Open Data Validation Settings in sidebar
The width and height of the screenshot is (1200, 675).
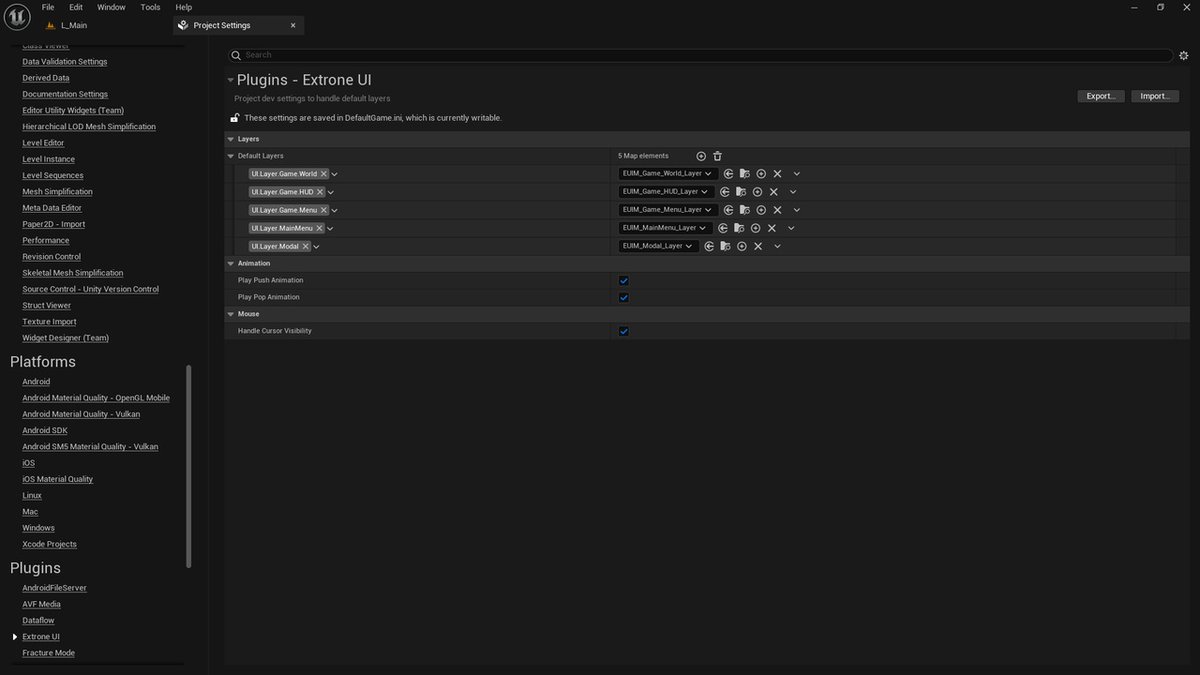(65, 62)
